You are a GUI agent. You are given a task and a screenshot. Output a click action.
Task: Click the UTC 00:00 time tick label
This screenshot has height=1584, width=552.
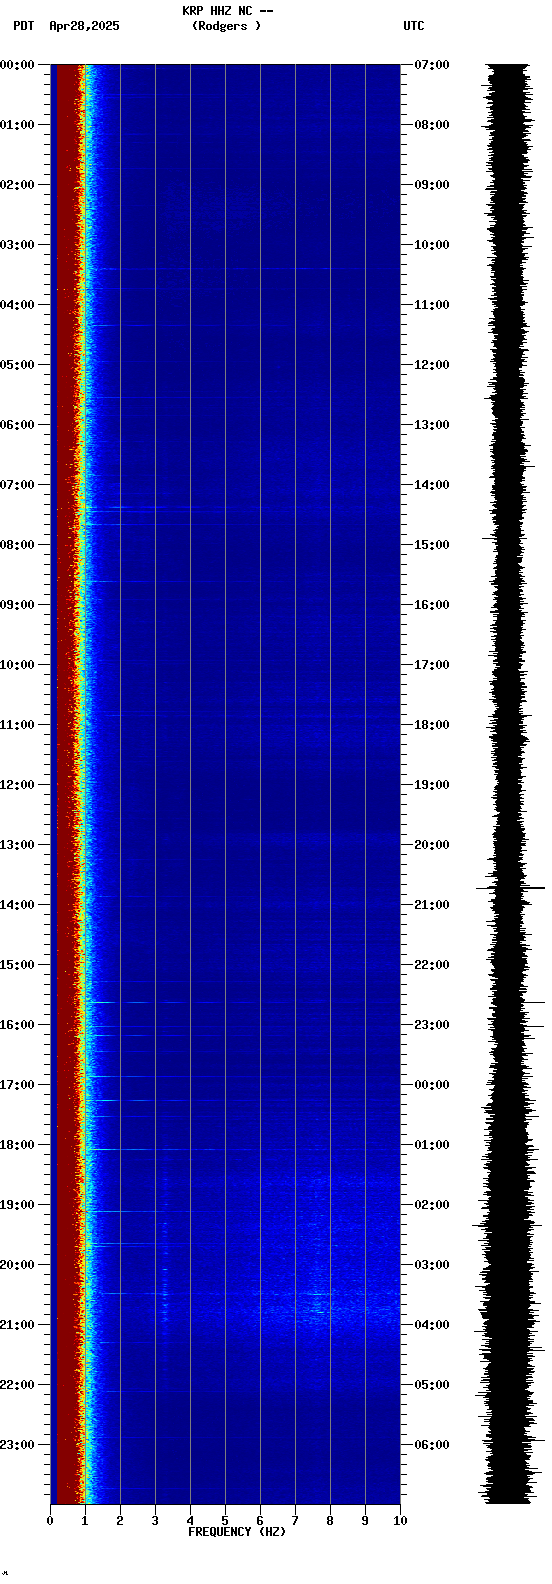(x=432, y=1085)
